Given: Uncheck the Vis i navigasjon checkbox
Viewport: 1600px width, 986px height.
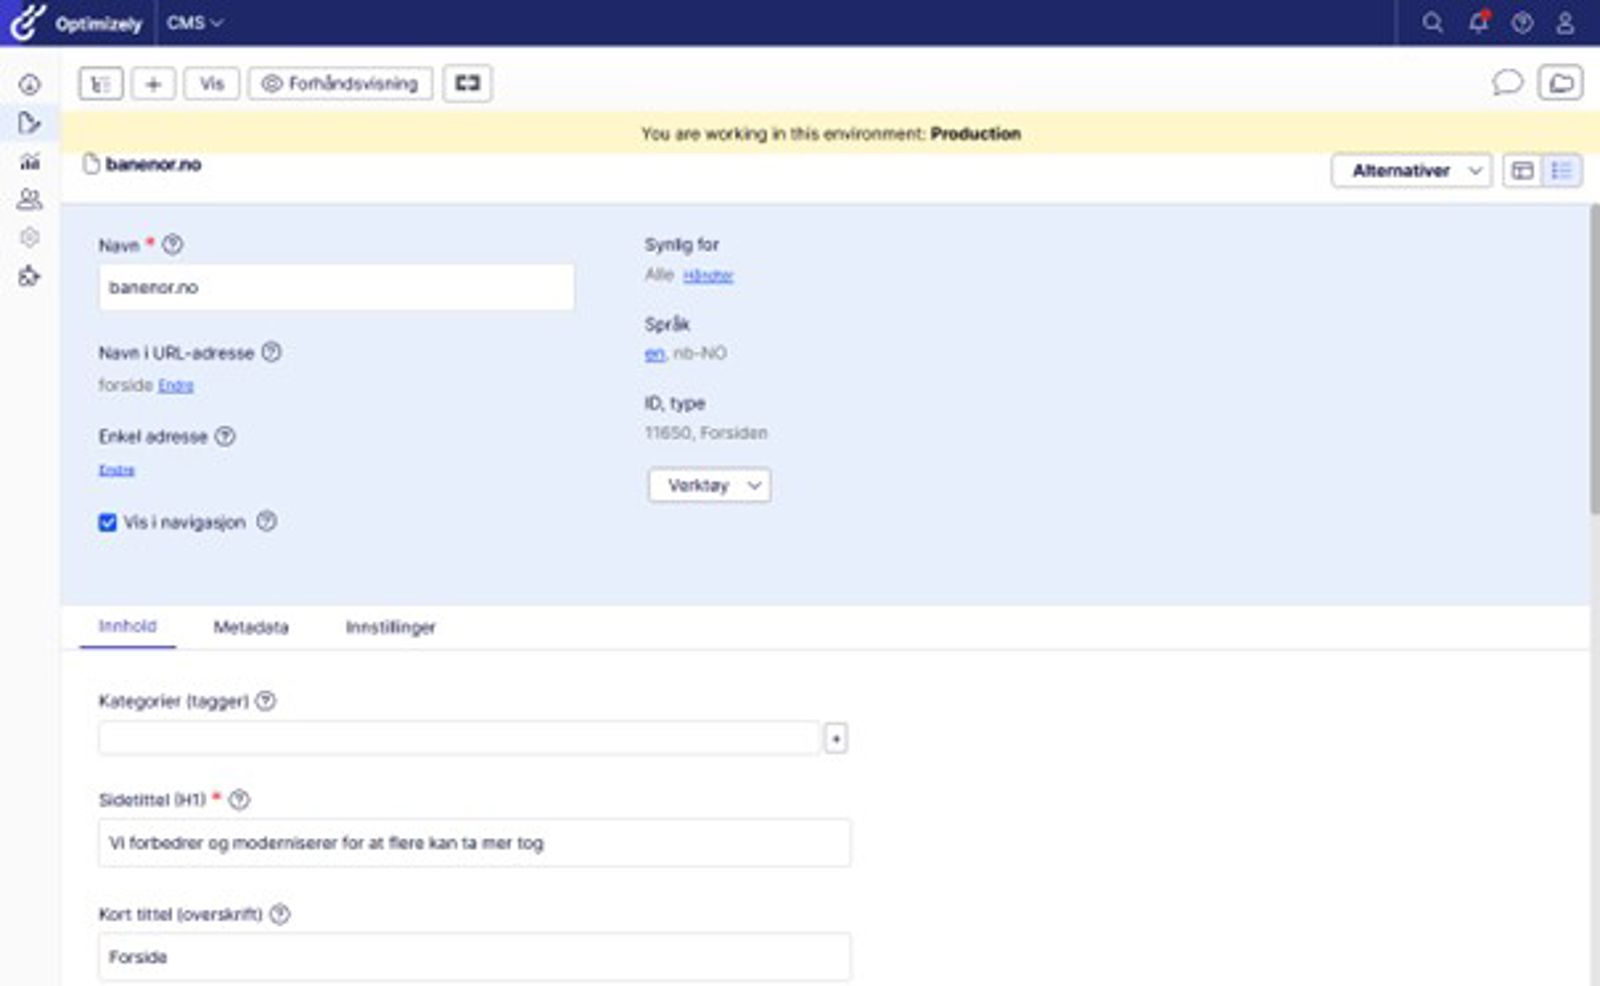Looking at the screenshot, I should [108, 523].
